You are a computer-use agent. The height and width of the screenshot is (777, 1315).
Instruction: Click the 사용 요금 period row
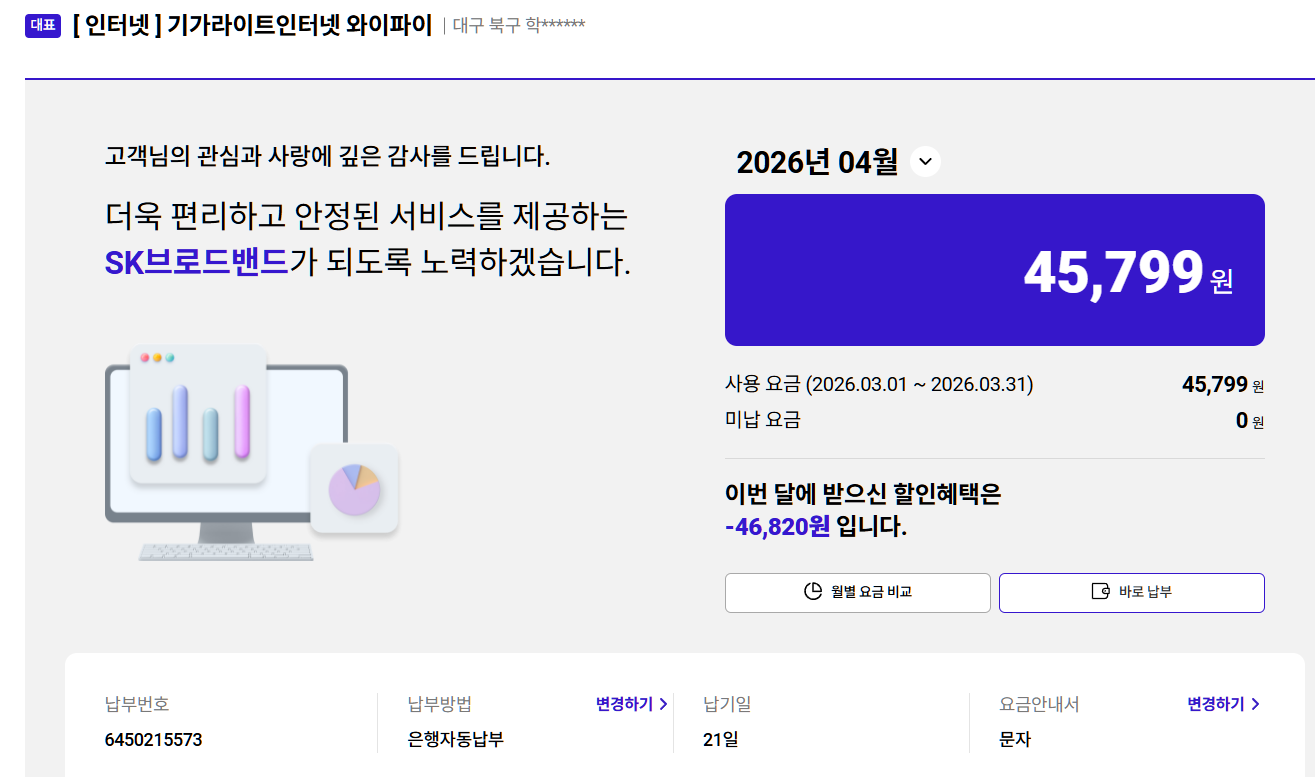pyautogui.click(x=879, y=384)
